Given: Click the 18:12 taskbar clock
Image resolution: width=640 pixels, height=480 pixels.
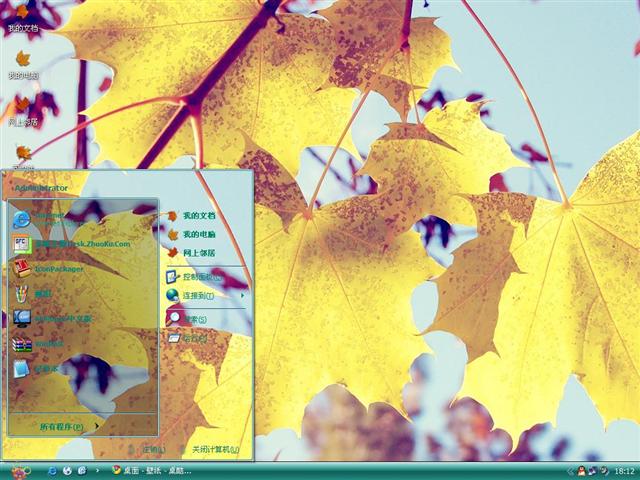Looking at the screenshot, I should pyautogui.click(x=624, y=471).
